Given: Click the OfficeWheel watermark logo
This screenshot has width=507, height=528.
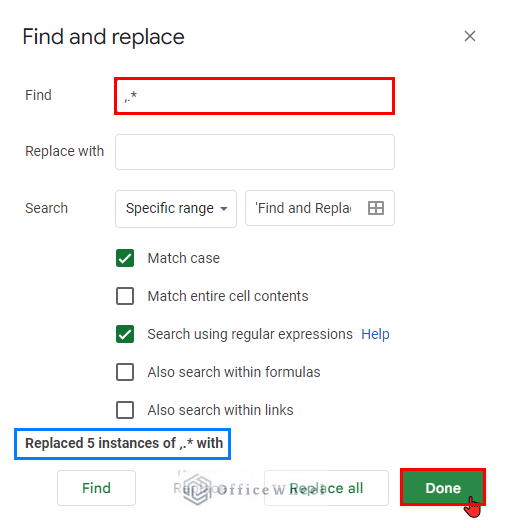Looking at the screenshot, I should (x=198, y=490).
